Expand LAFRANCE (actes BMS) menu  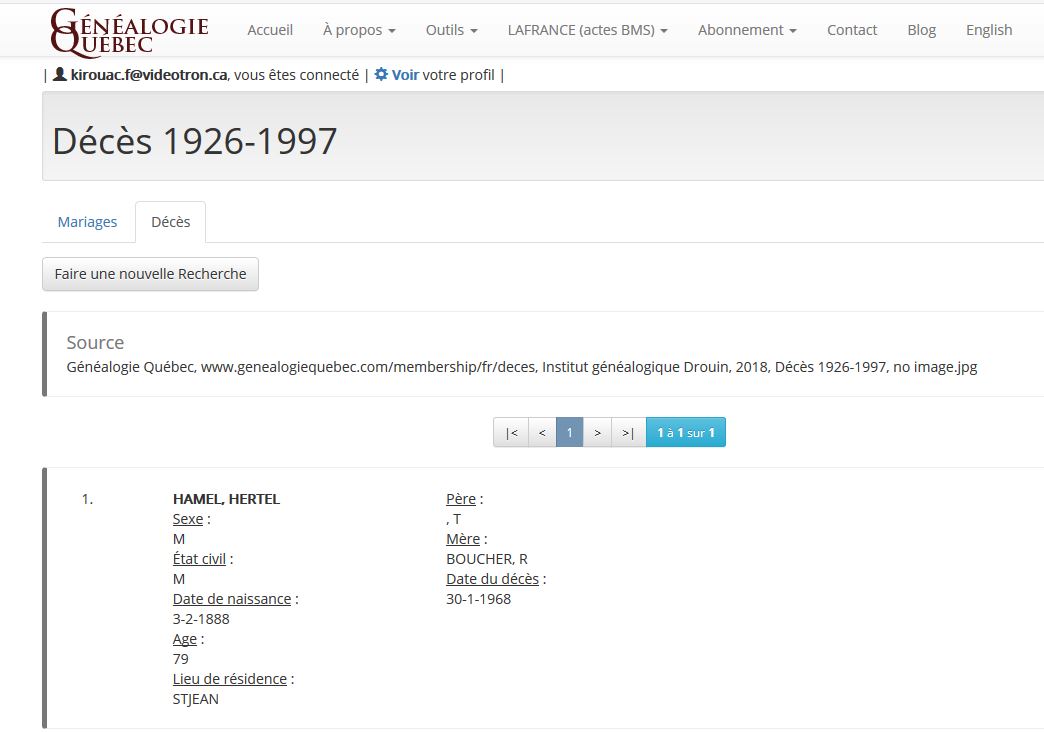pyautogui.click(x=587, y=30)
